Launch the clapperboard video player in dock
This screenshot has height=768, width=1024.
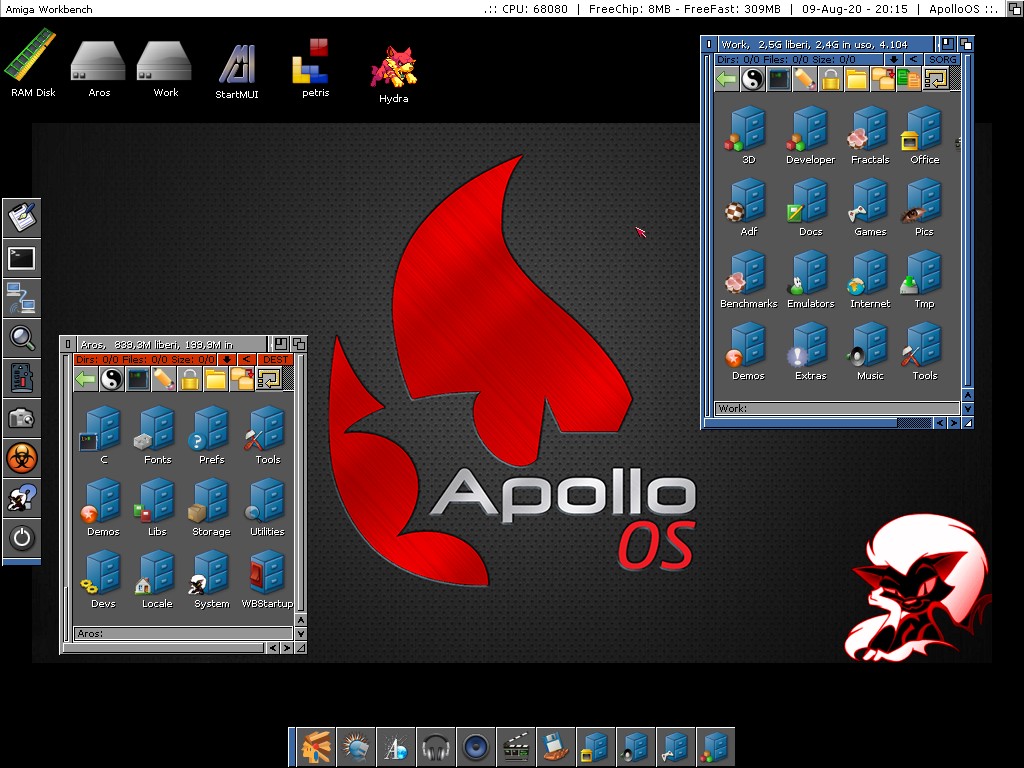coord(515,746)
